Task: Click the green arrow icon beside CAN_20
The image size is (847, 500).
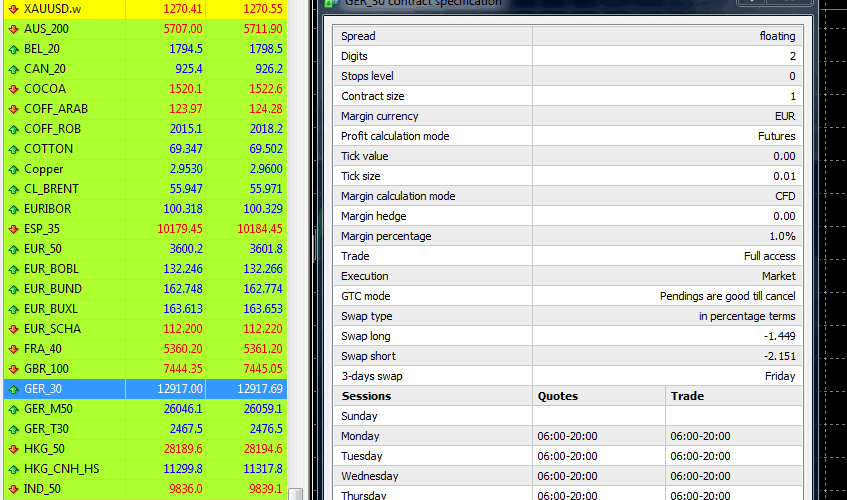Action: (x=14, y=69)
